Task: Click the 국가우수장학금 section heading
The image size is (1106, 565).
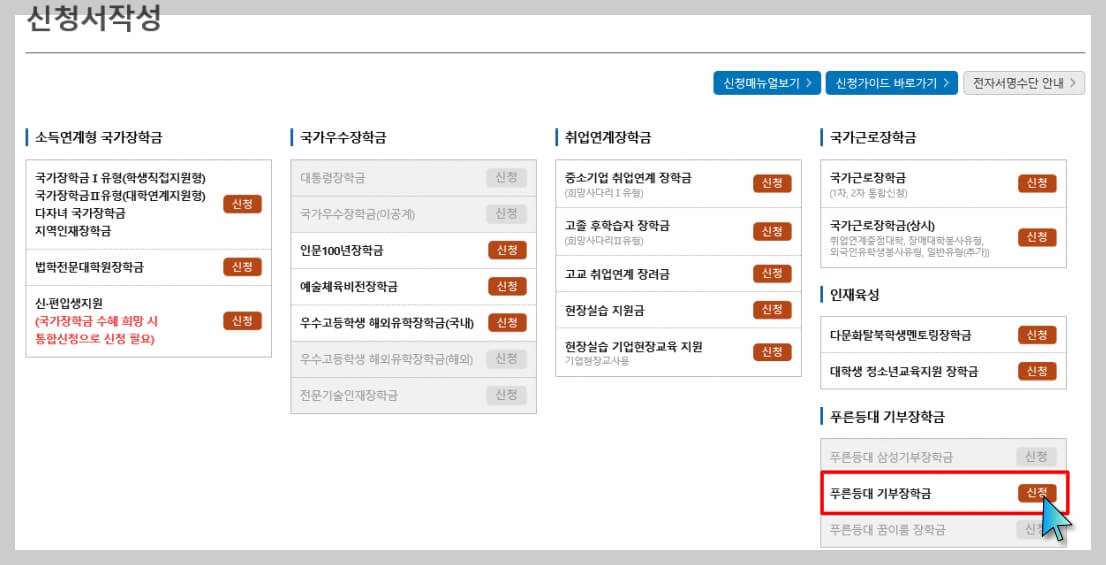Action: (343, 138)
